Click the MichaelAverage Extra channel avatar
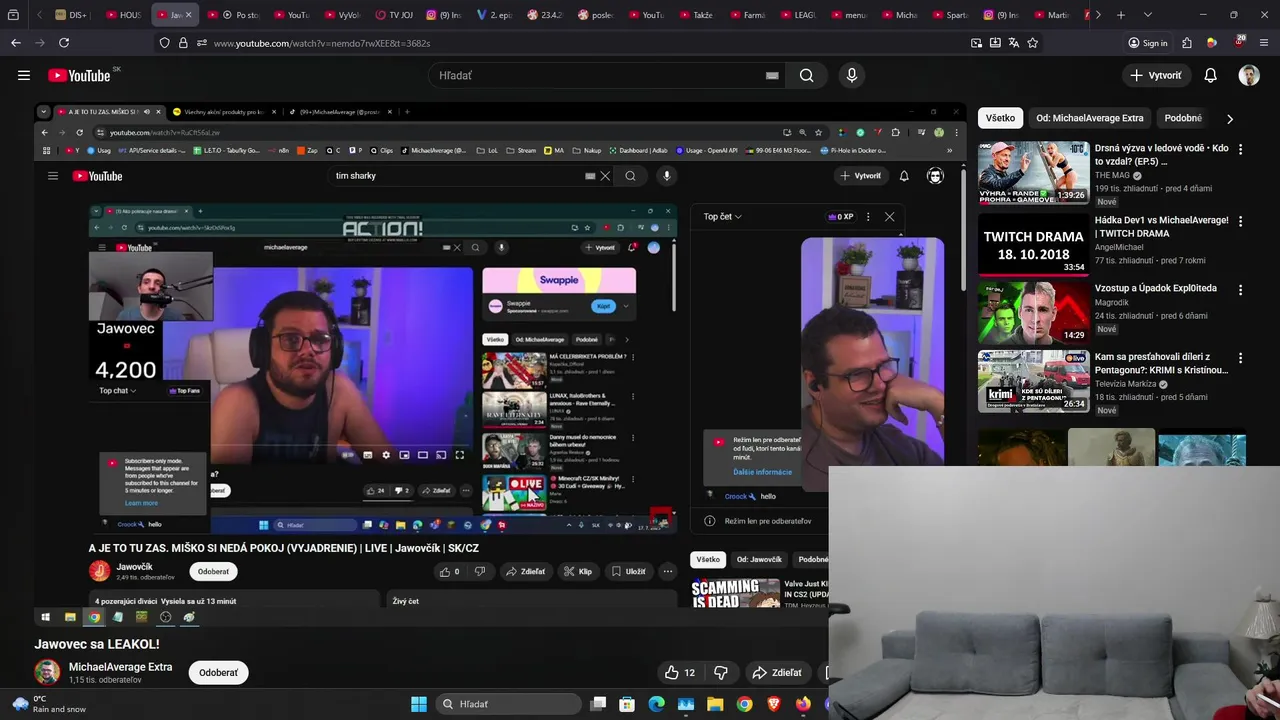 (47, 672)
